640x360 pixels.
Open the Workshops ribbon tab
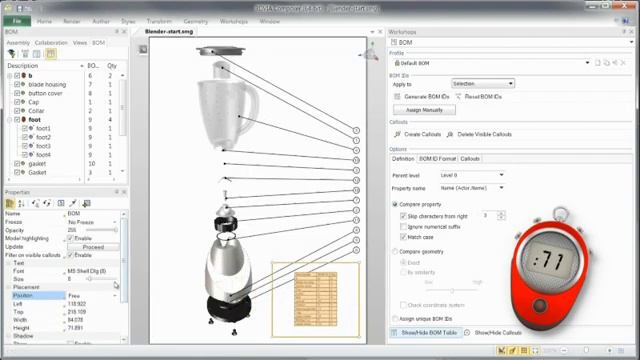pyautogui.click(x=234, y=21)
